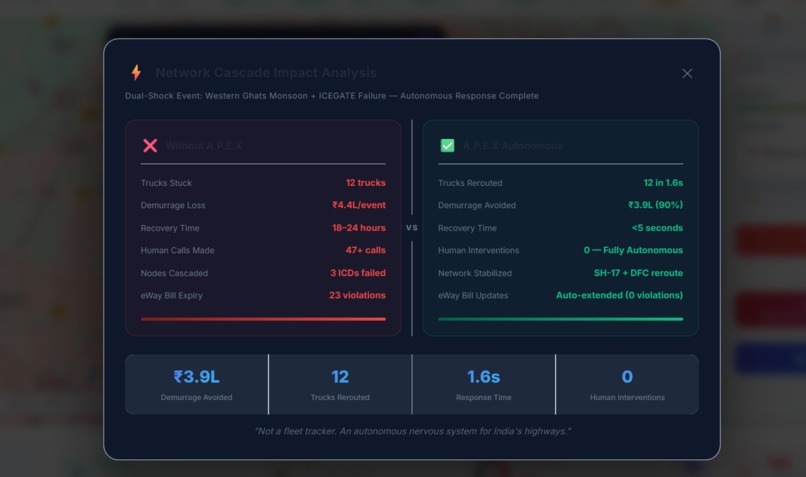Click the 'eWay Bill Updates' label
The image size is (806, 477).
473,296
